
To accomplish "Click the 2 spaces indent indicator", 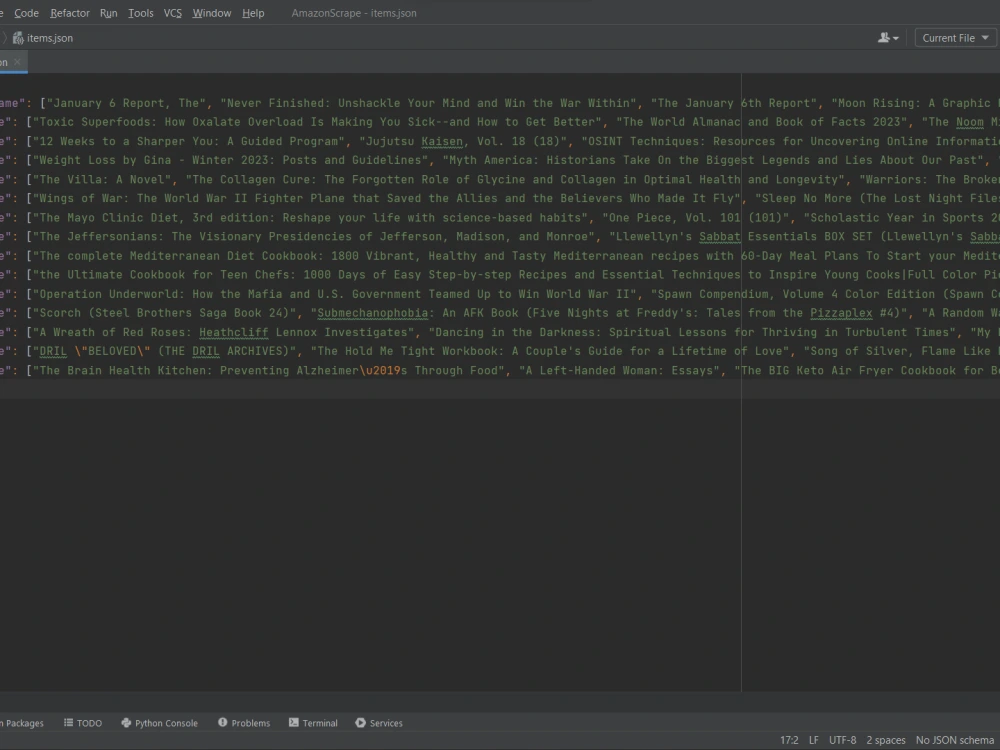I will pos(884,739).
